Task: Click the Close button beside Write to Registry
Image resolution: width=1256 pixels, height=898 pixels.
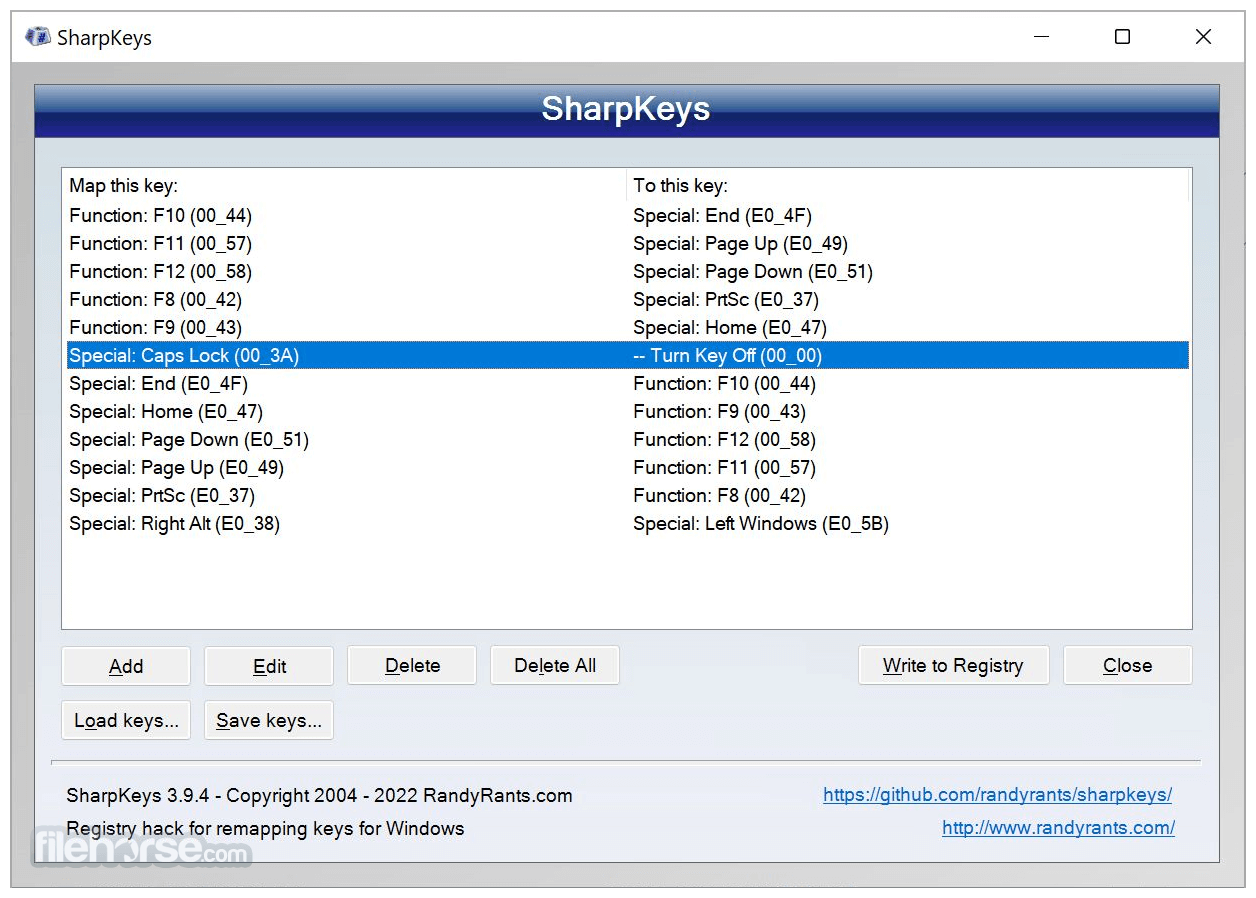Action: [1127, 666]
